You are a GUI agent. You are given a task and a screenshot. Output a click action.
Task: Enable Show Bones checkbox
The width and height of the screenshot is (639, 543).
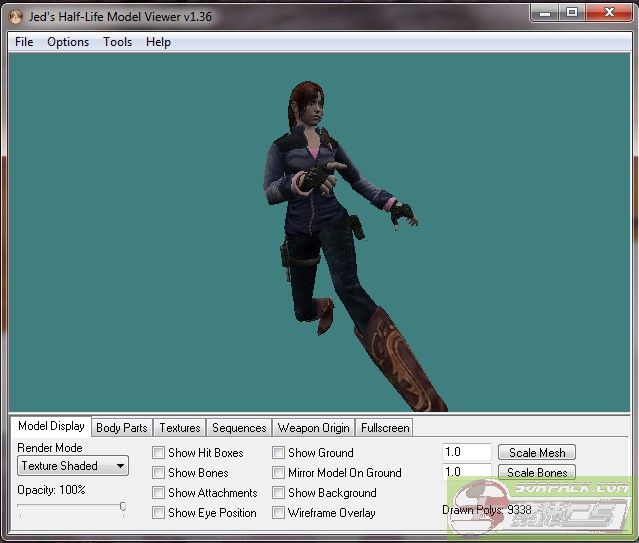(158, 473)
